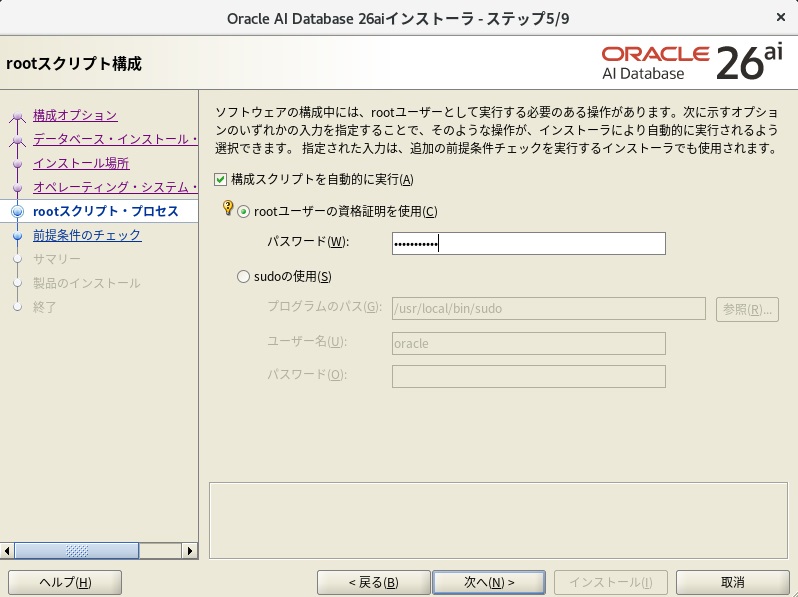
Task: Select the rootスクリプト・プロセス step
Action: click(106, 211)
